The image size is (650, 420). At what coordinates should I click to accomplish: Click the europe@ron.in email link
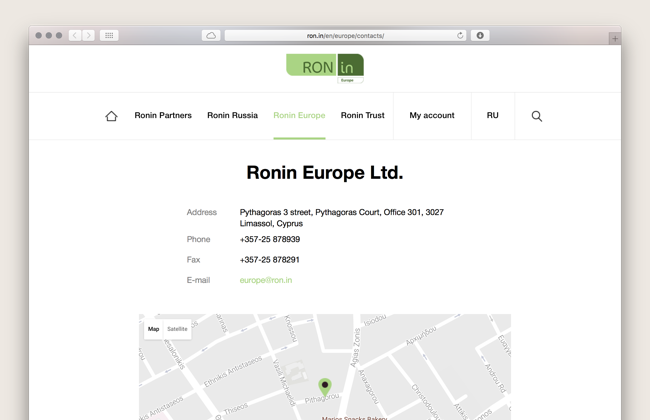[266, 281]
